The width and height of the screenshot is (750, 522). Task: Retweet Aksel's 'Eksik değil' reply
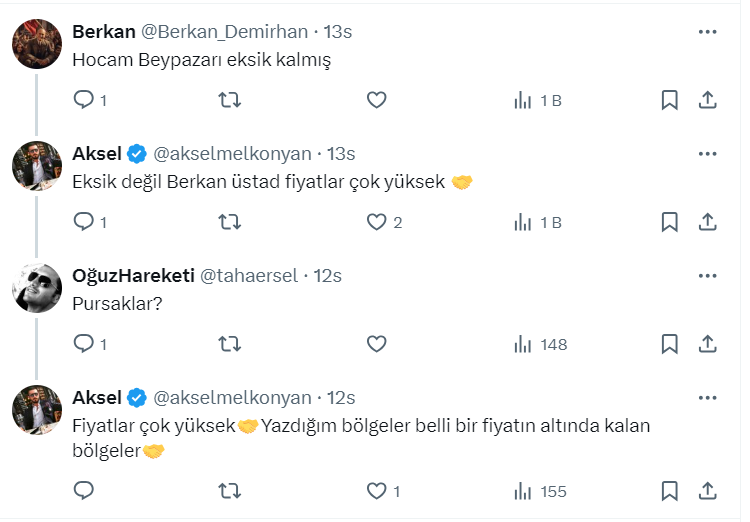[229, 222]
